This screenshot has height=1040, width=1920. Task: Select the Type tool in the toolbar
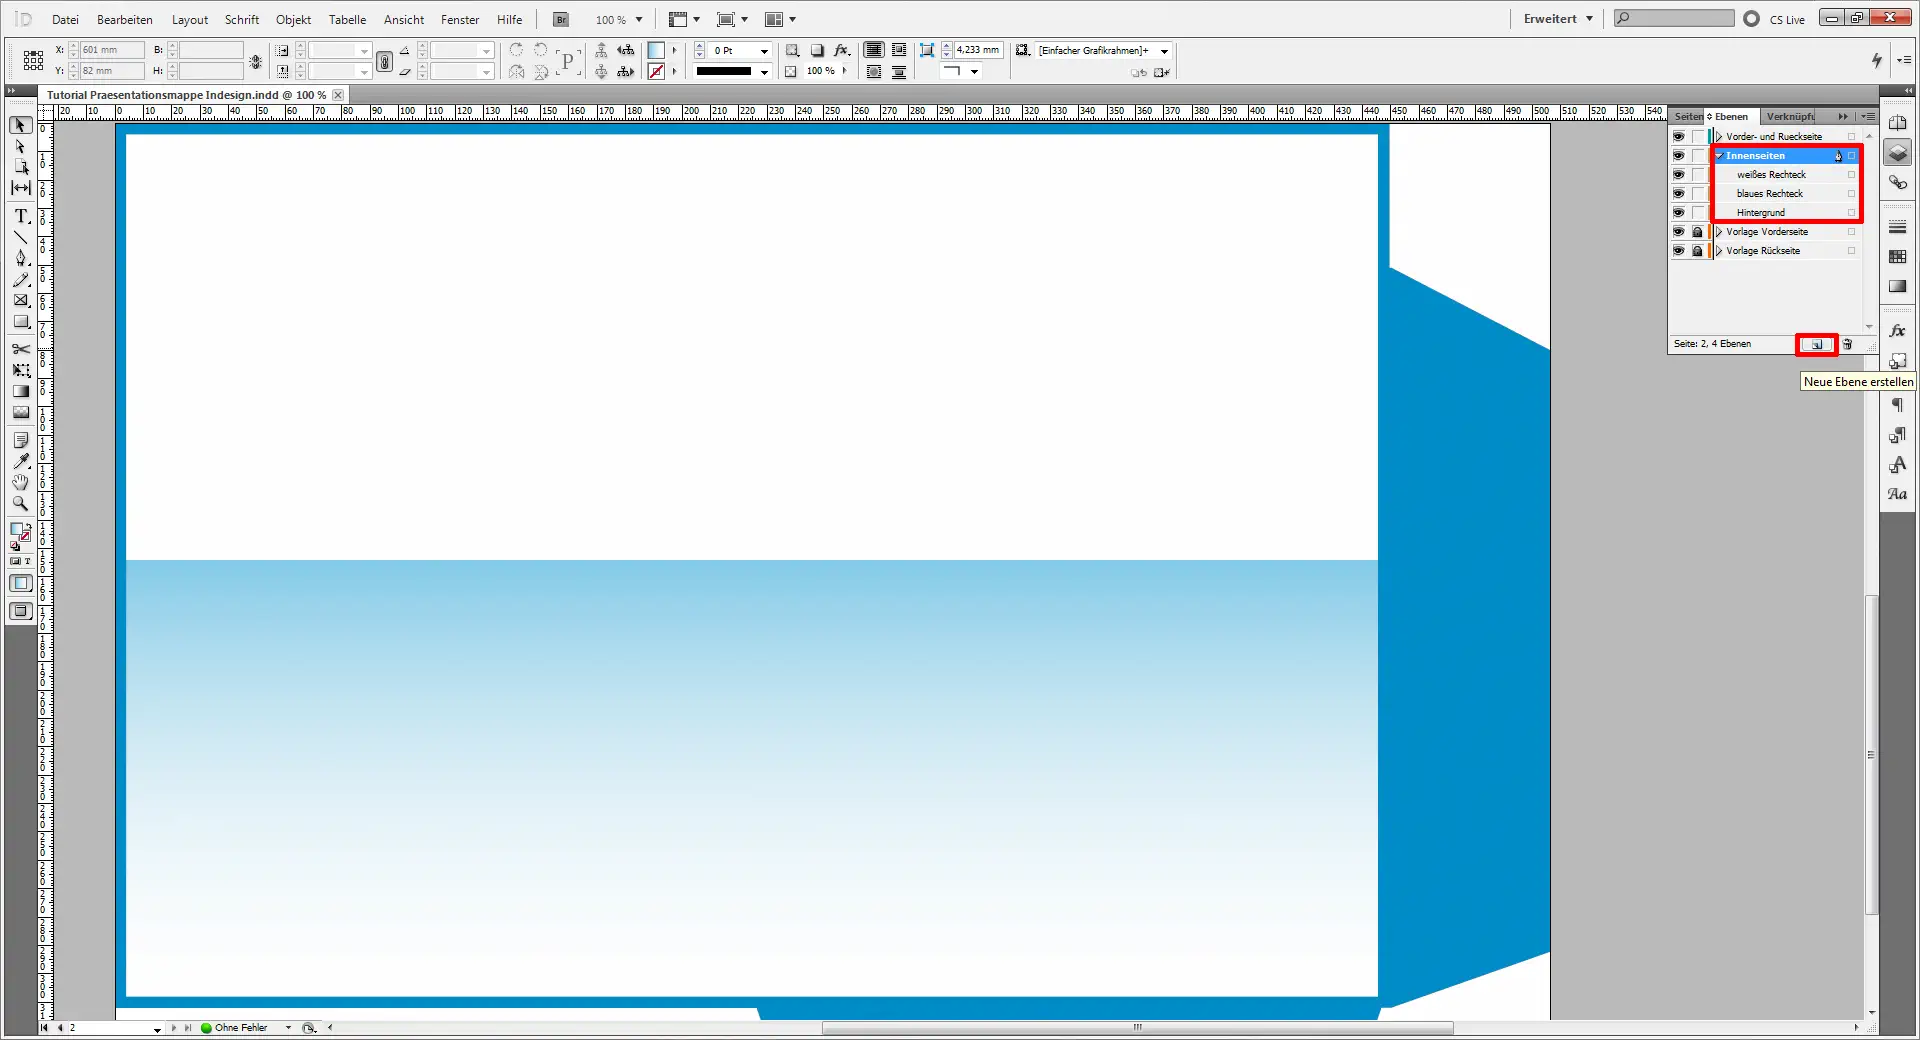tap(20, 216)
